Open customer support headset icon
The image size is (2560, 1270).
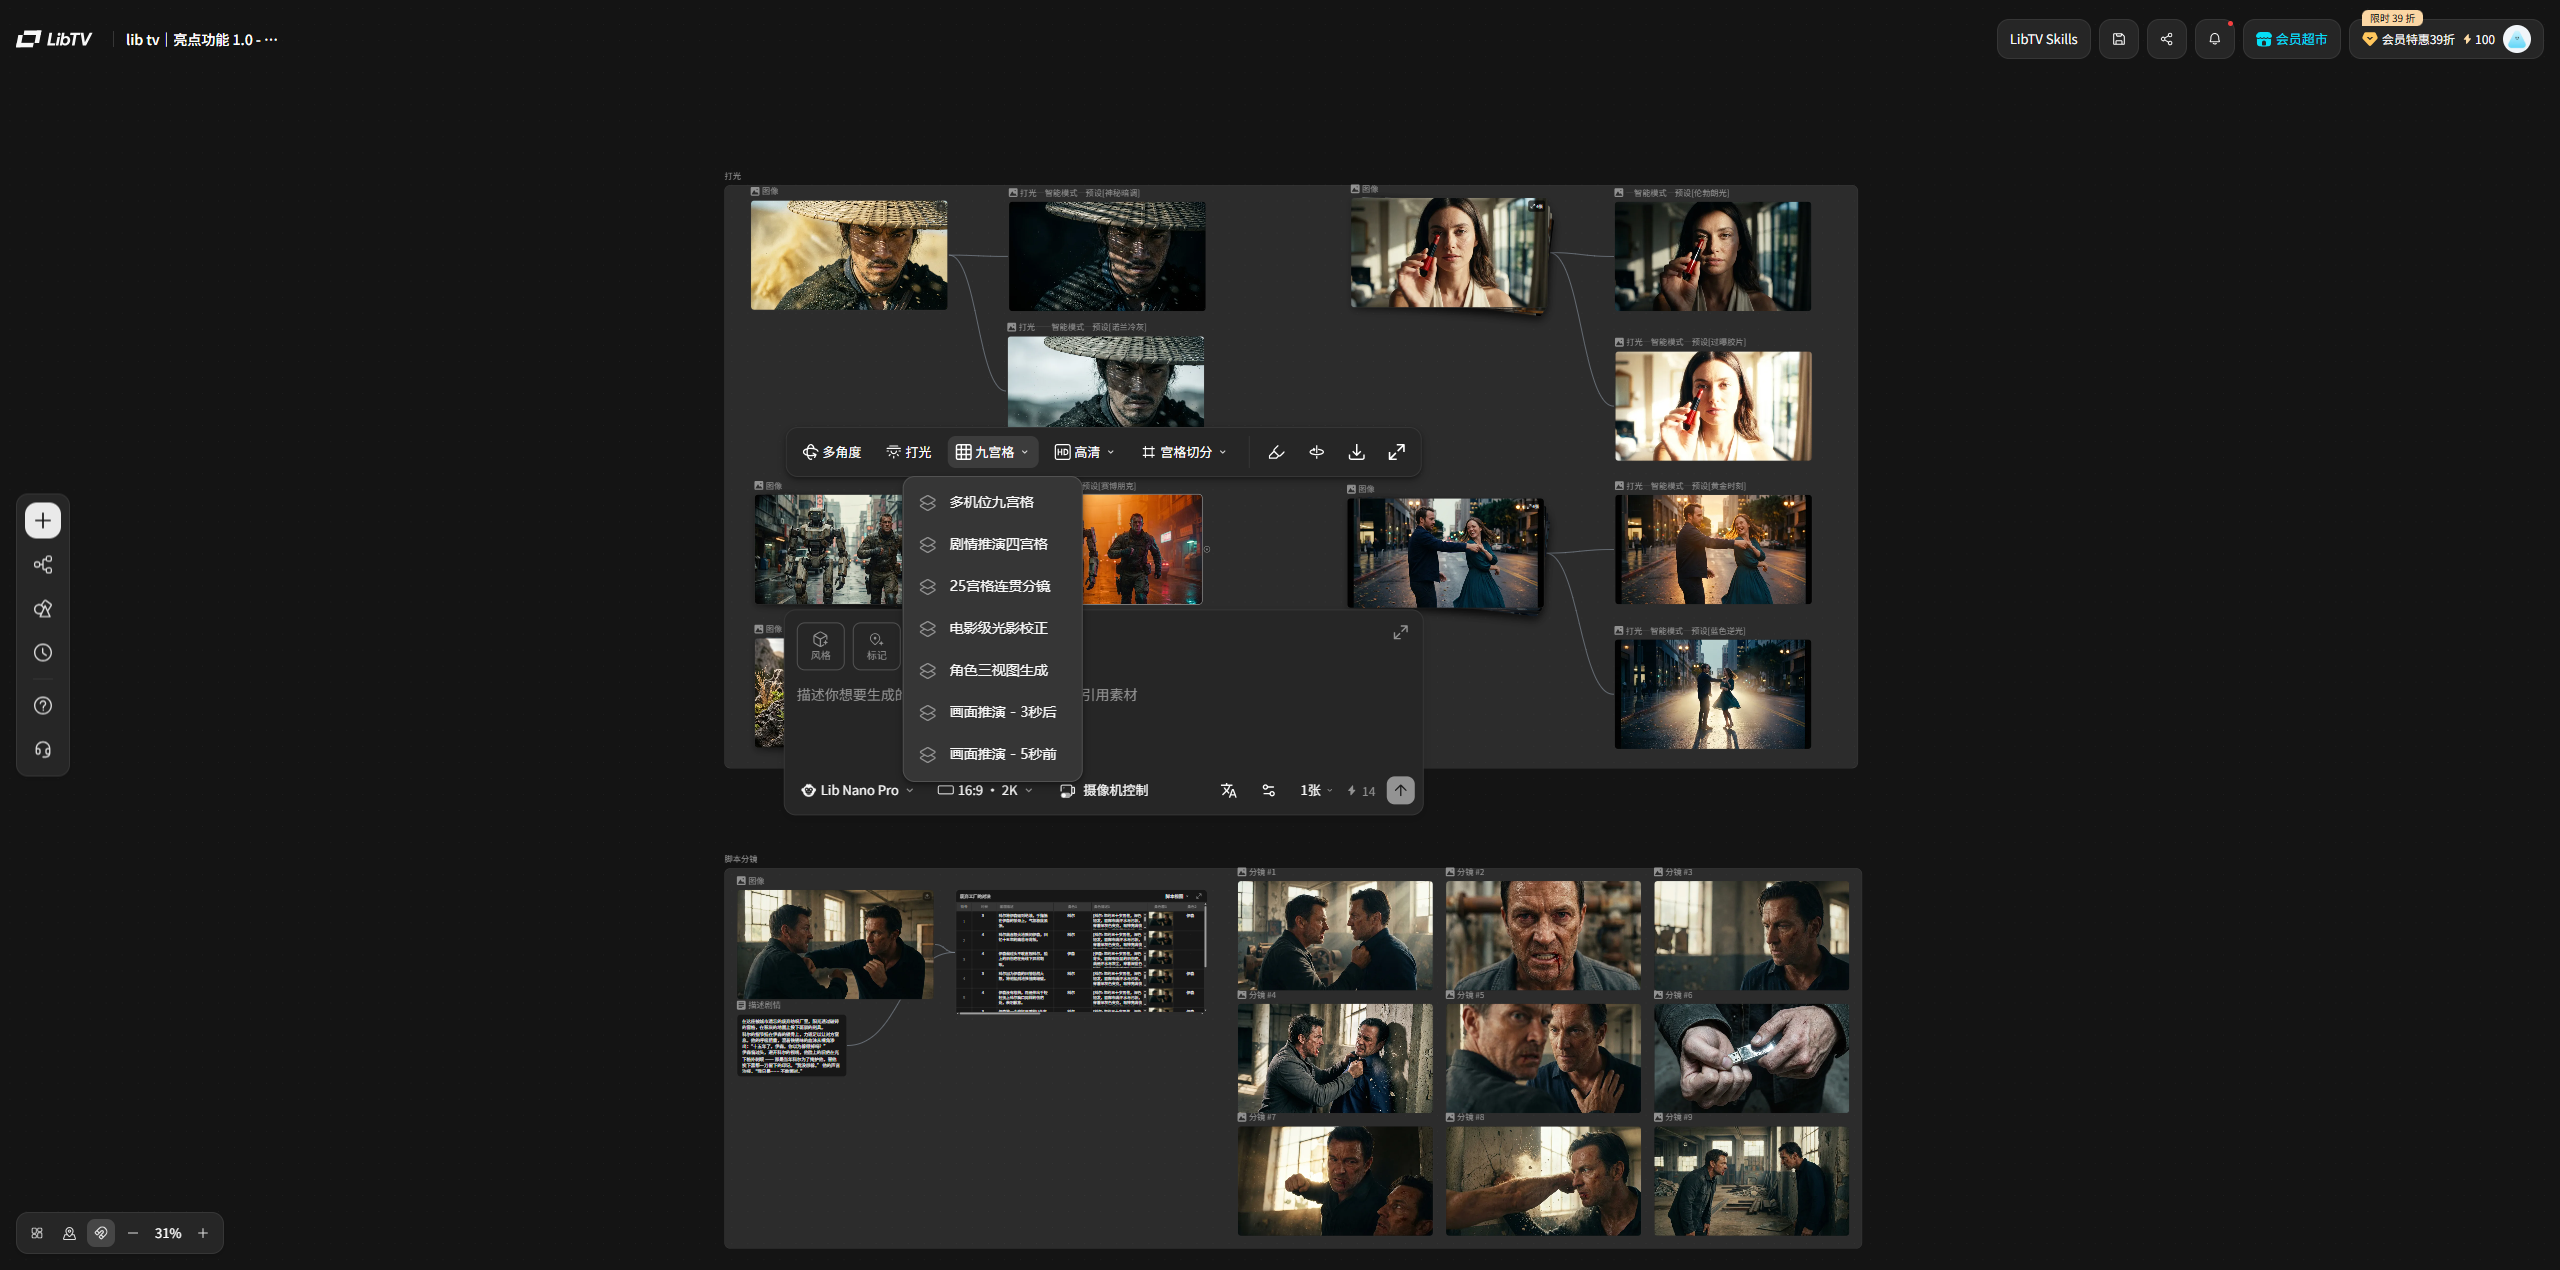click(x=43, y=750)
